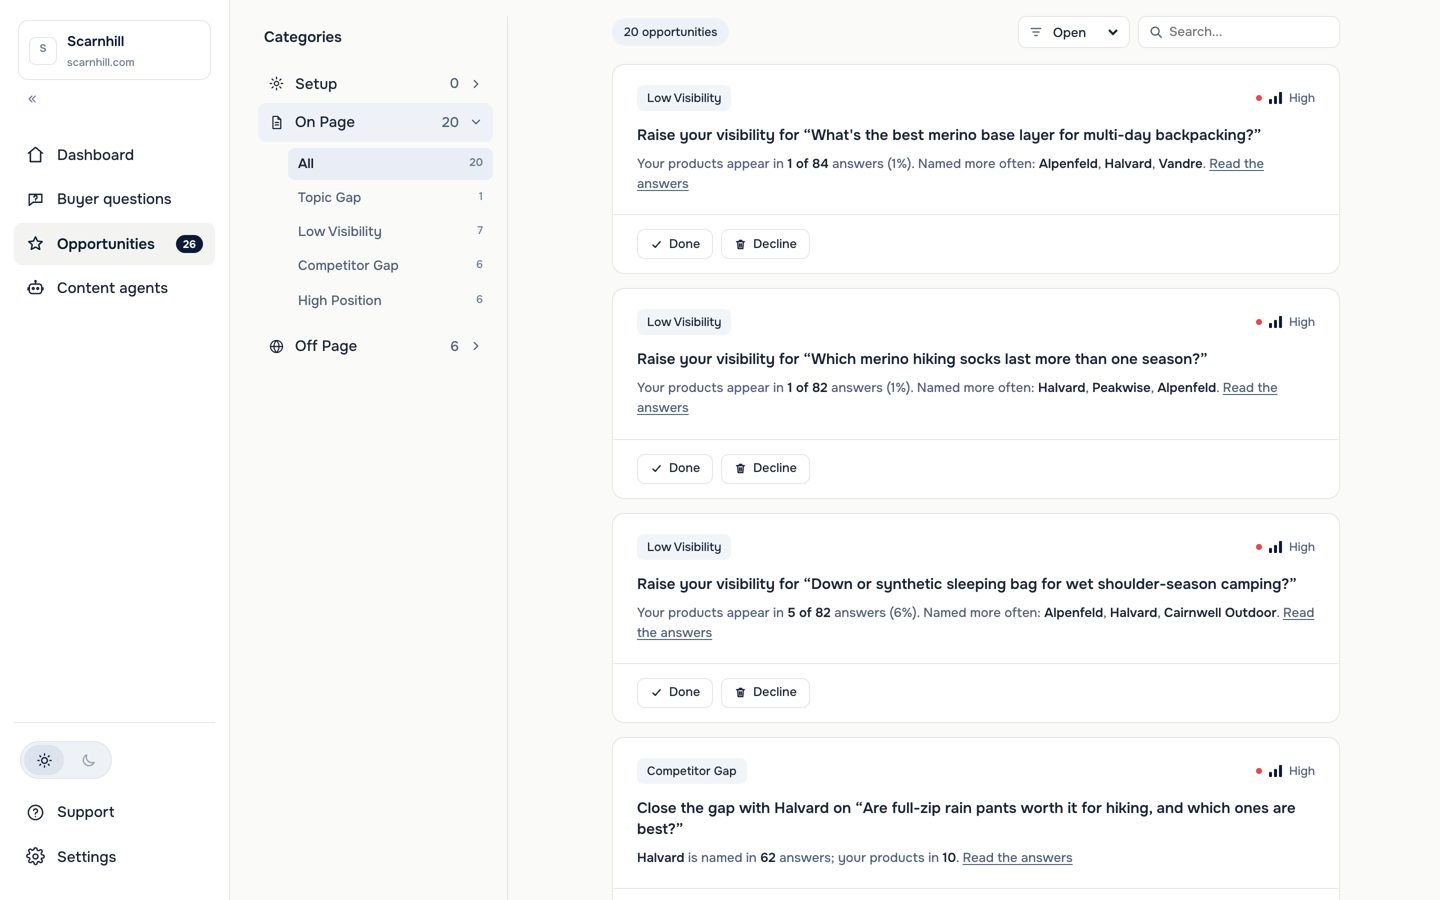Click the priority bars icon on the rain pants card
This screenshot has width=1440, height=900.
1275,771
